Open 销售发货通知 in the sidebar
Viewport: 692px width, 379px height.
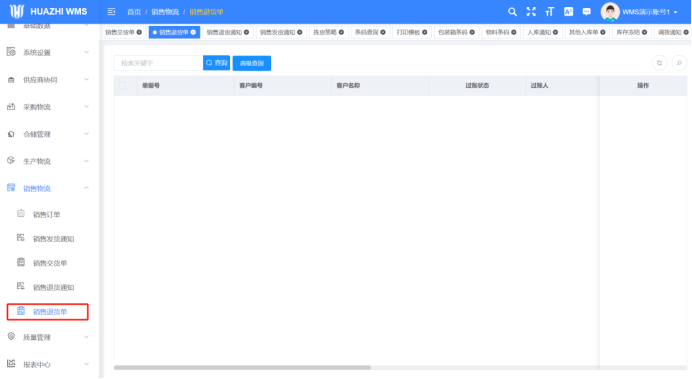[53, 239]
